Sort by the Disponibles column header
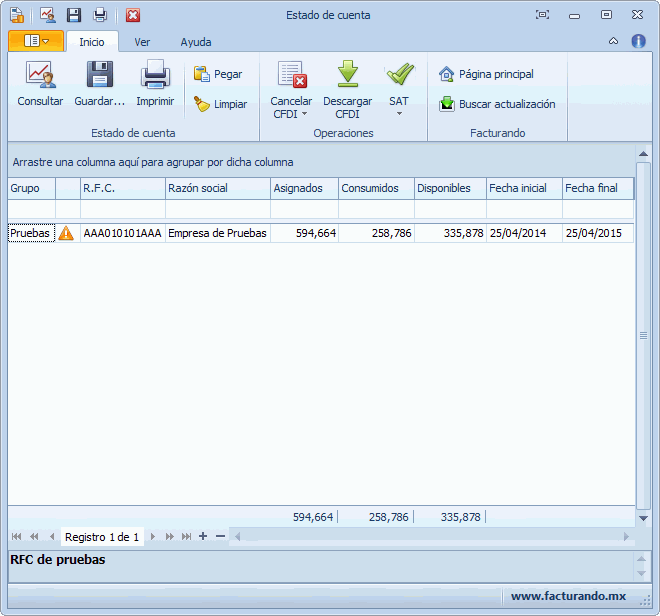 (x=450, y=188)
